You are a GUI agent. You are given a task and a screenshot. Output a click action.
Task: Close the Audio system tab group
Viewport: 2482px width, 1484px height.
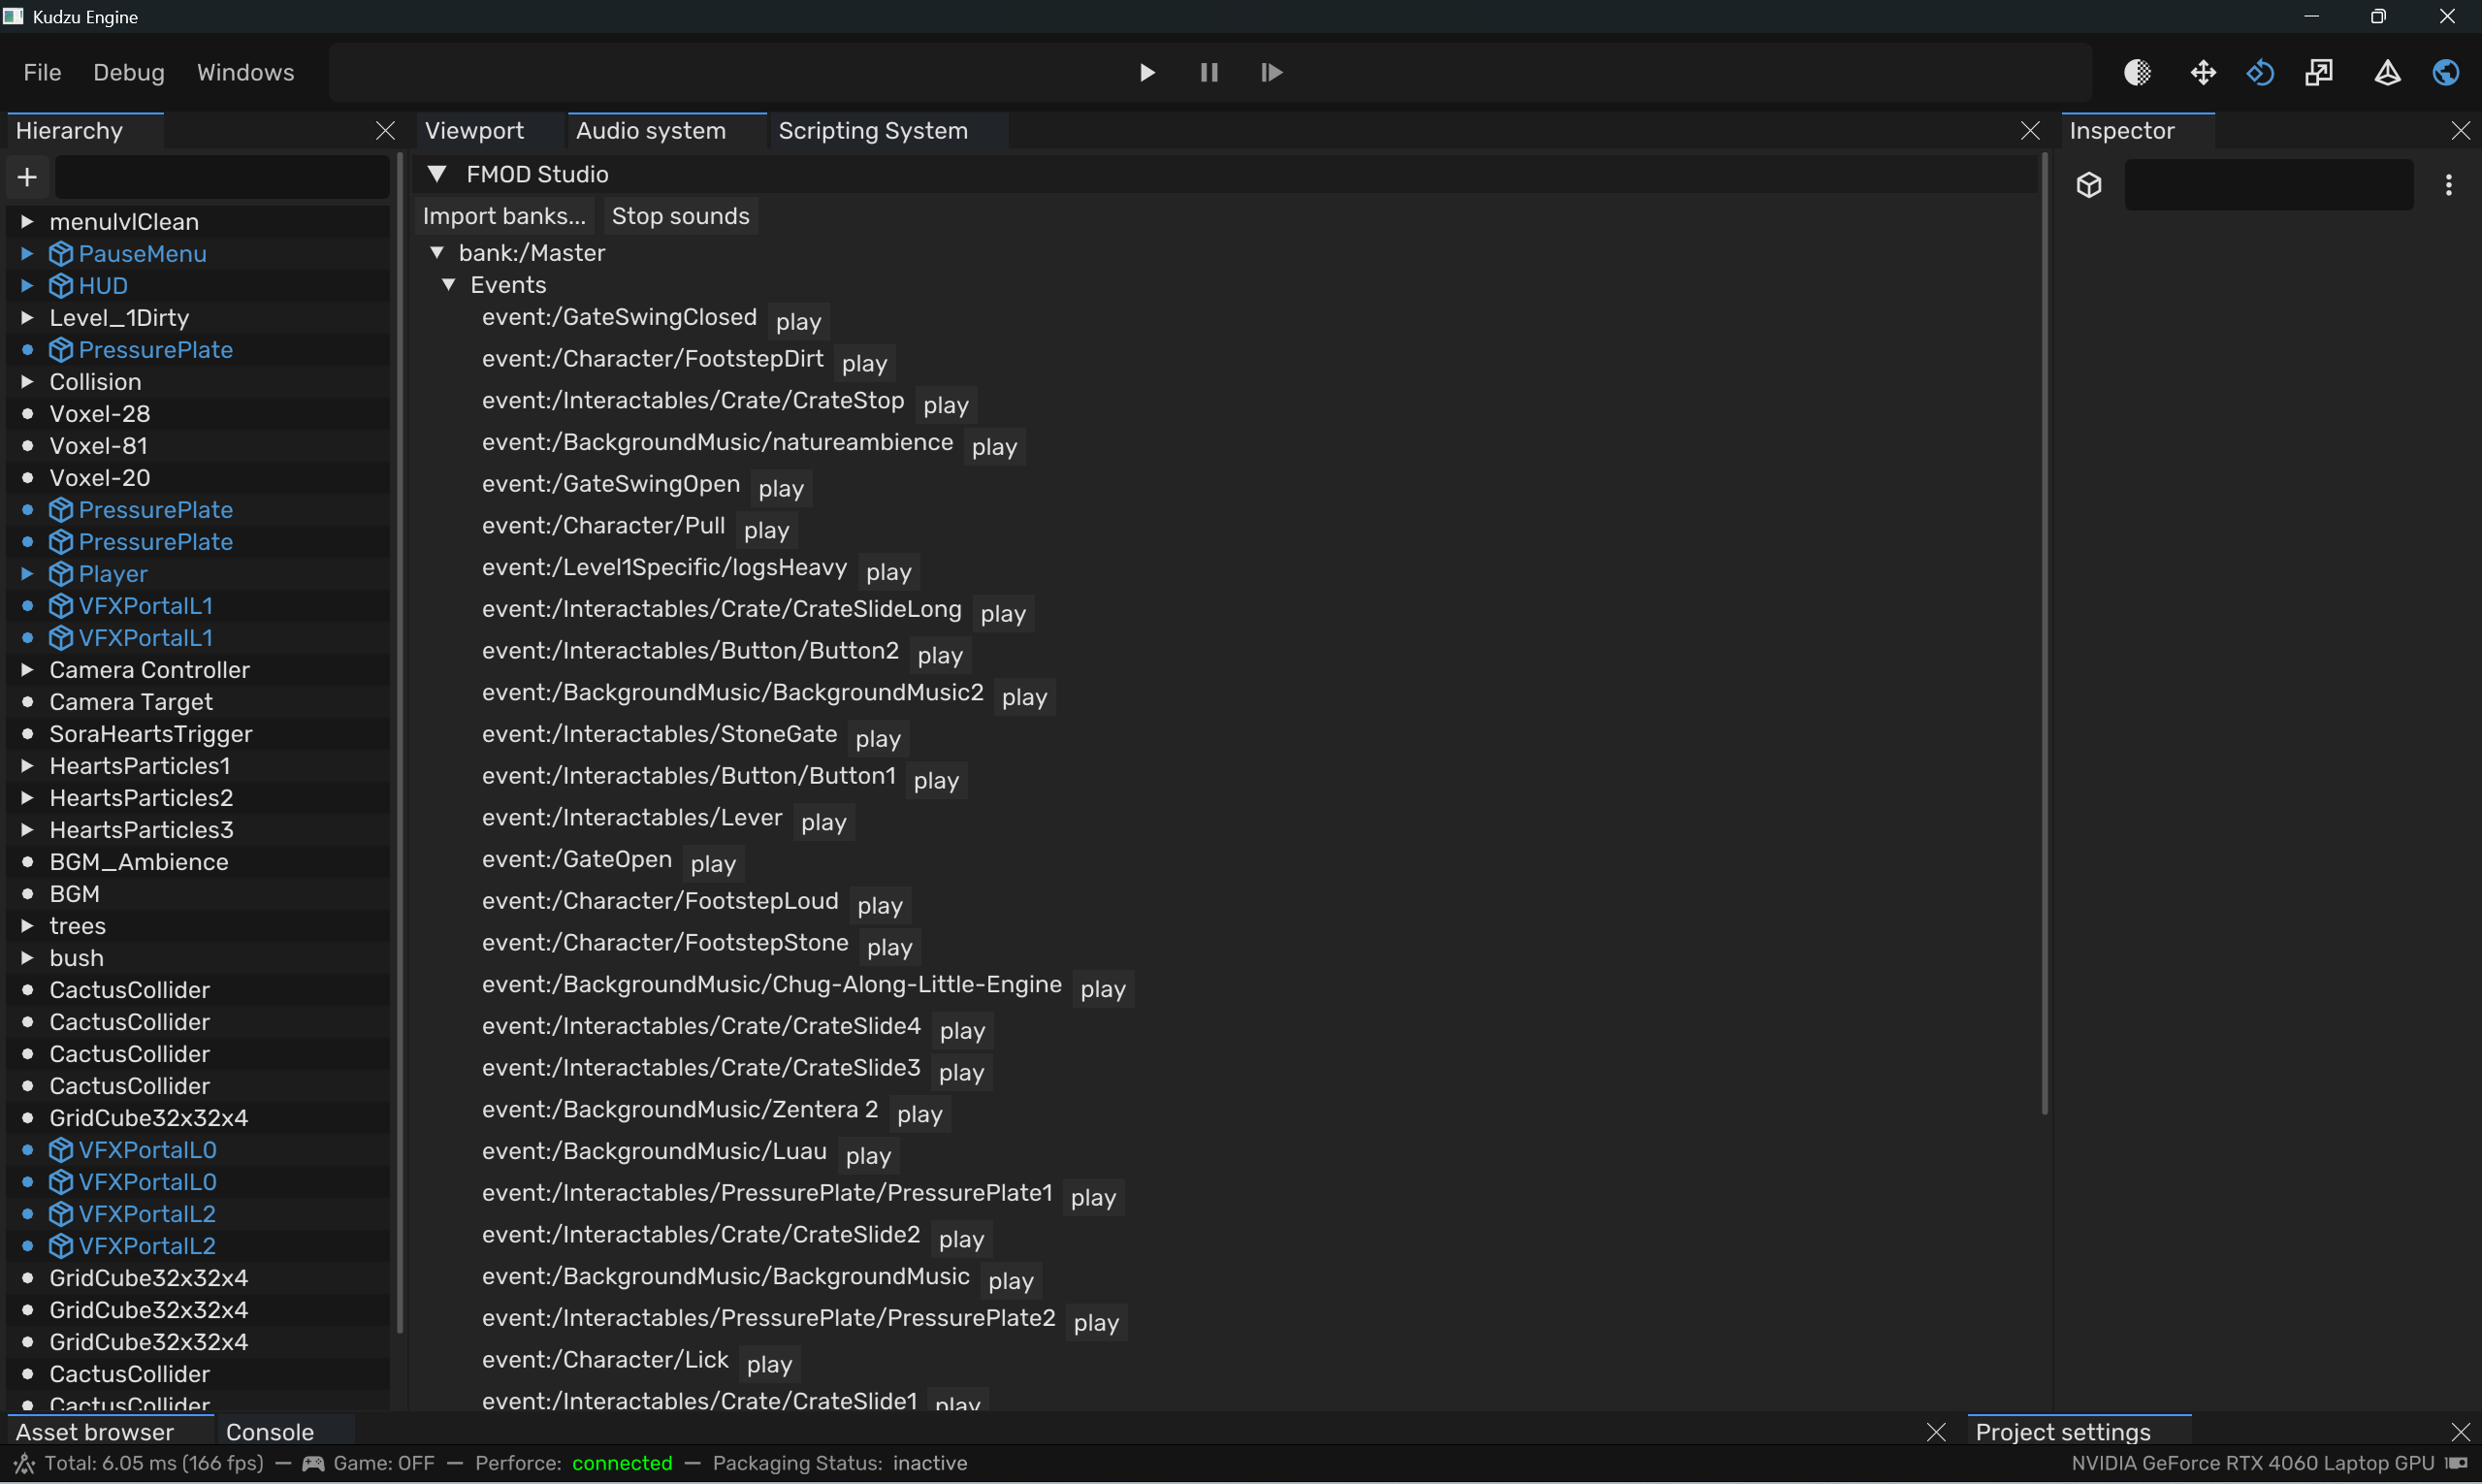coord(2030,131)
